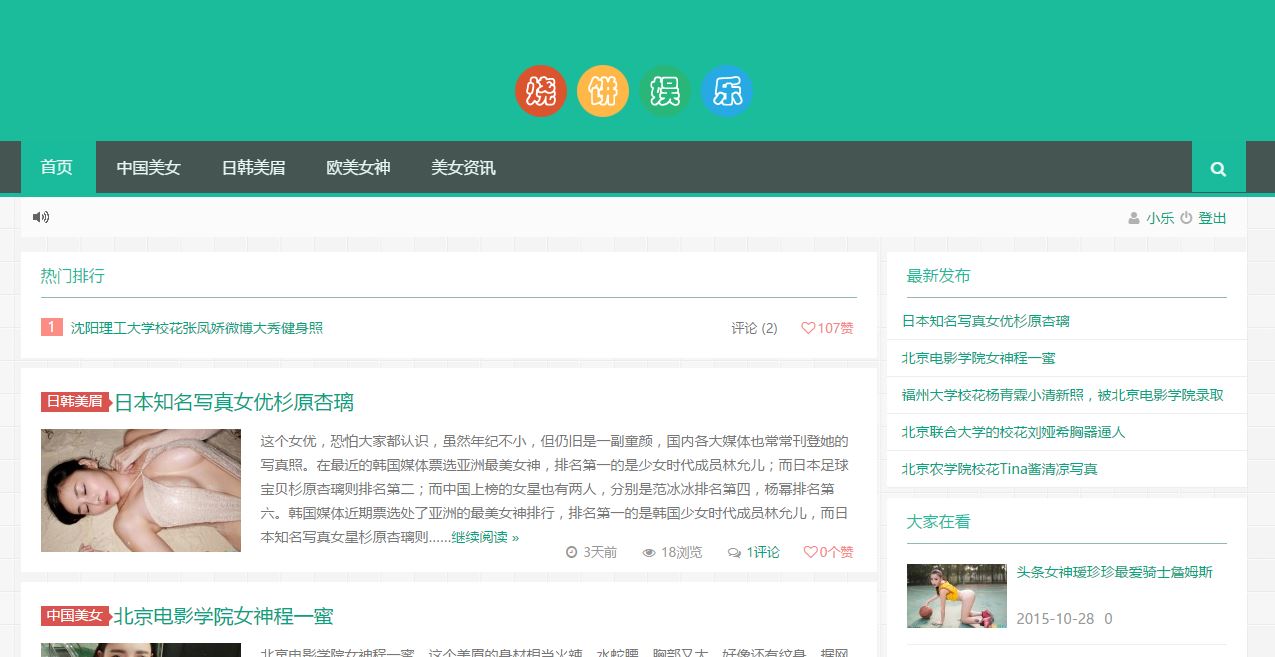1275x657 pixels.
Task: Click the 最新发布 heading
Action: tap(938, 276)
